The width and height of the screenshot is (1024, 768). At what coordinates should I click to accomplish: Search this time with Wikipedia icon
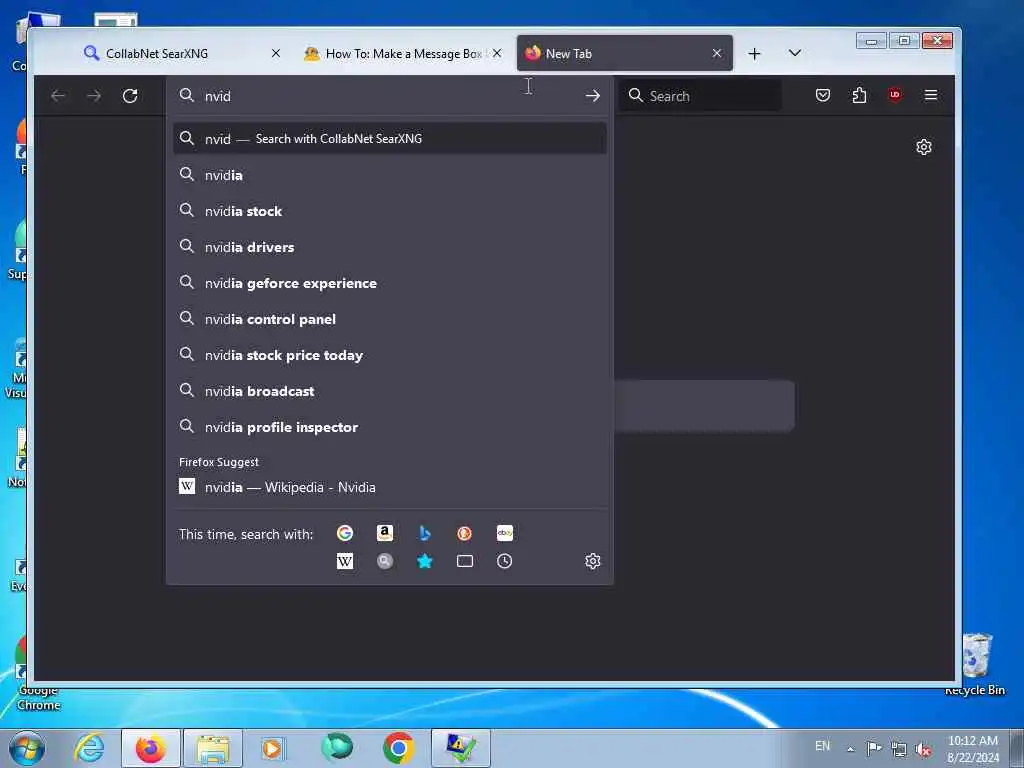pyautogui.click(x=345, y=561)
